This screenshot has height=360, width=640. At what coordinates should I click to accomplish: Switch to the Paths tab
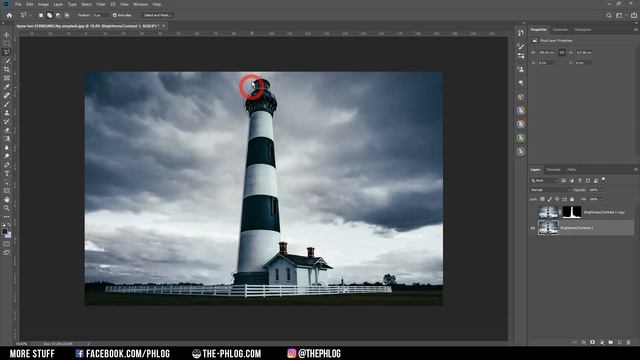pyautogui.click(x=571, y=170)
